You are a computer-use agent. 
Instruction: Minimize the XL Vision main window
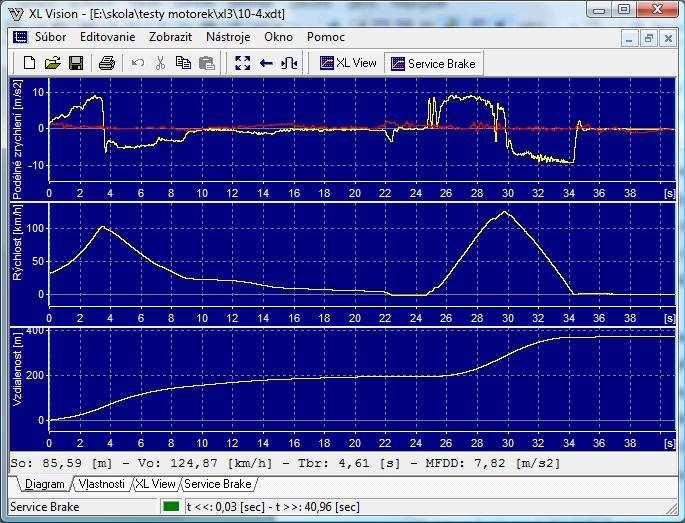coord(600,9)
